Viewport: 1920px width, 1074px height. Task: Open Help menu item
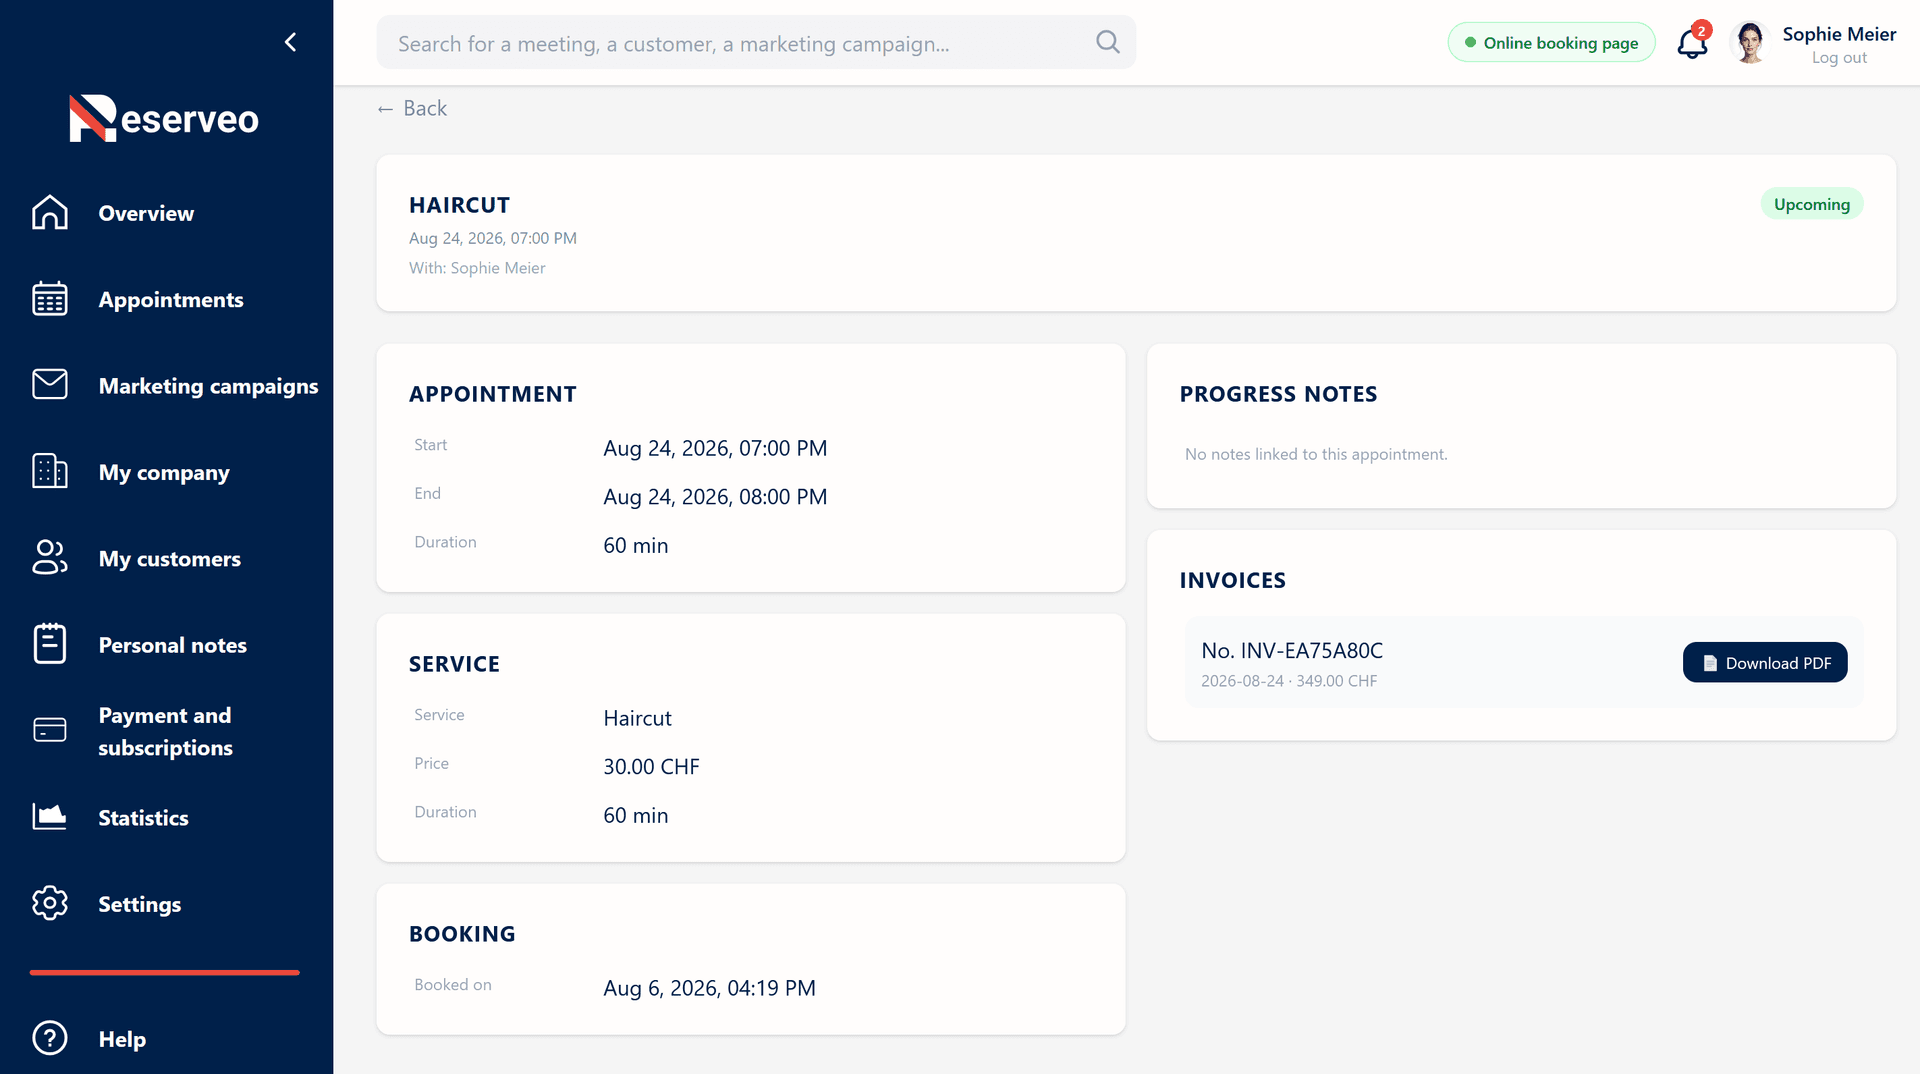(122, 1039)
